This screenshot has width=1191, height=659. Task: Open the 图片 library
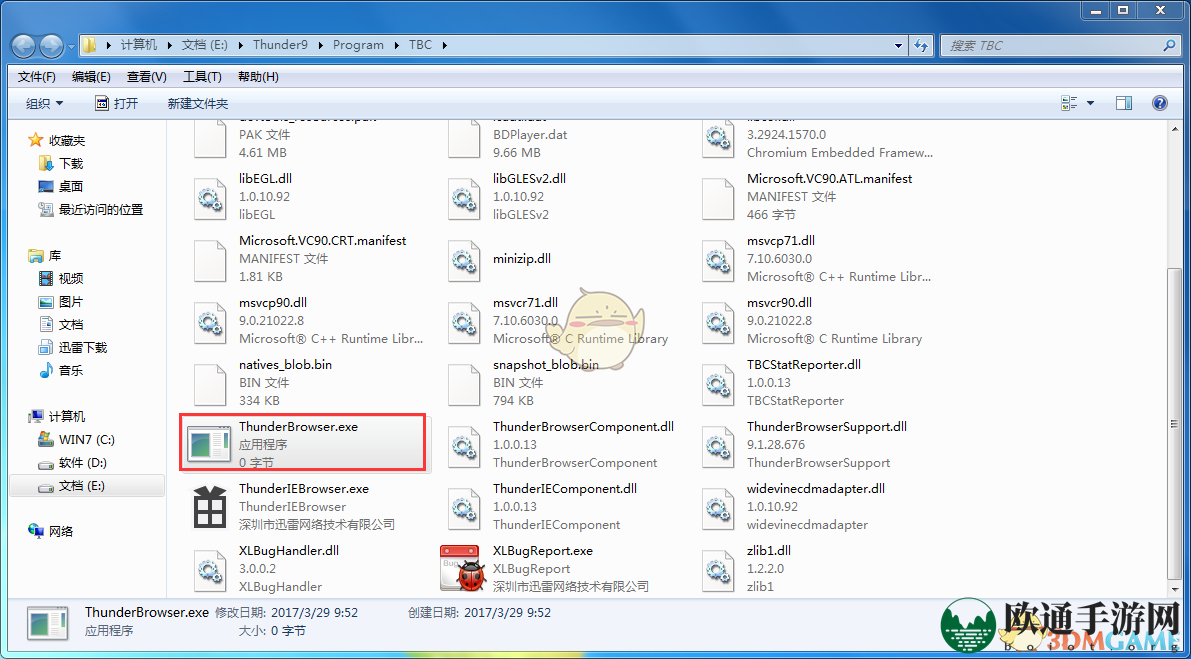71,301
